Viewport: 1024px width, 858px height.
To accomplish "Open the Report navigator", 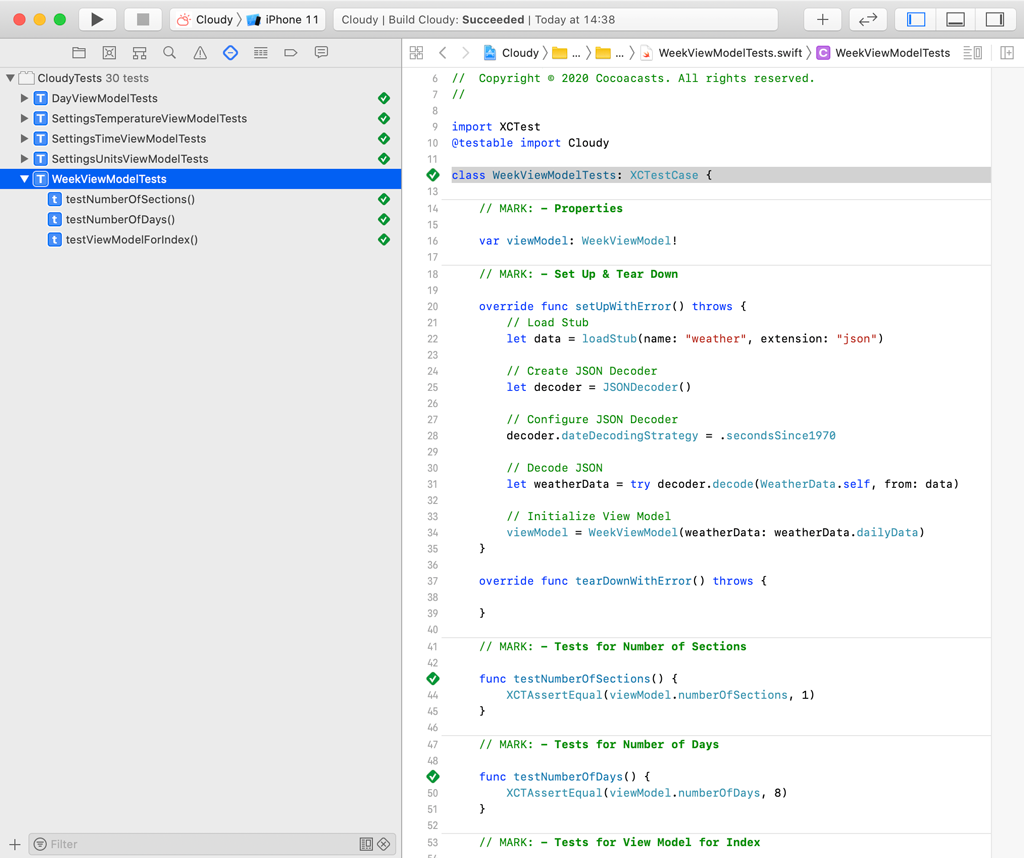I will [x=319, y=52].
